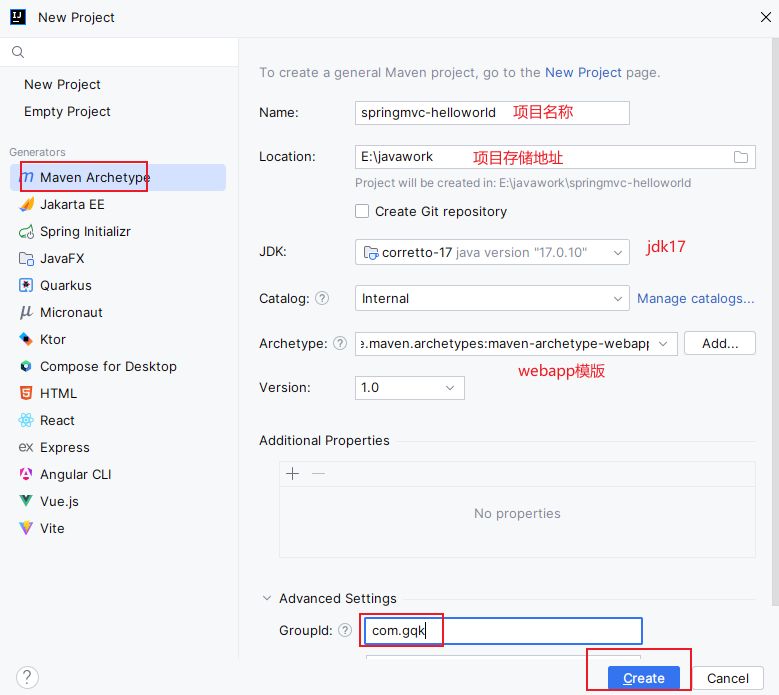Enable Create Git repository checkbox
This screenshot has height=695, width=779.
point(362,211)
